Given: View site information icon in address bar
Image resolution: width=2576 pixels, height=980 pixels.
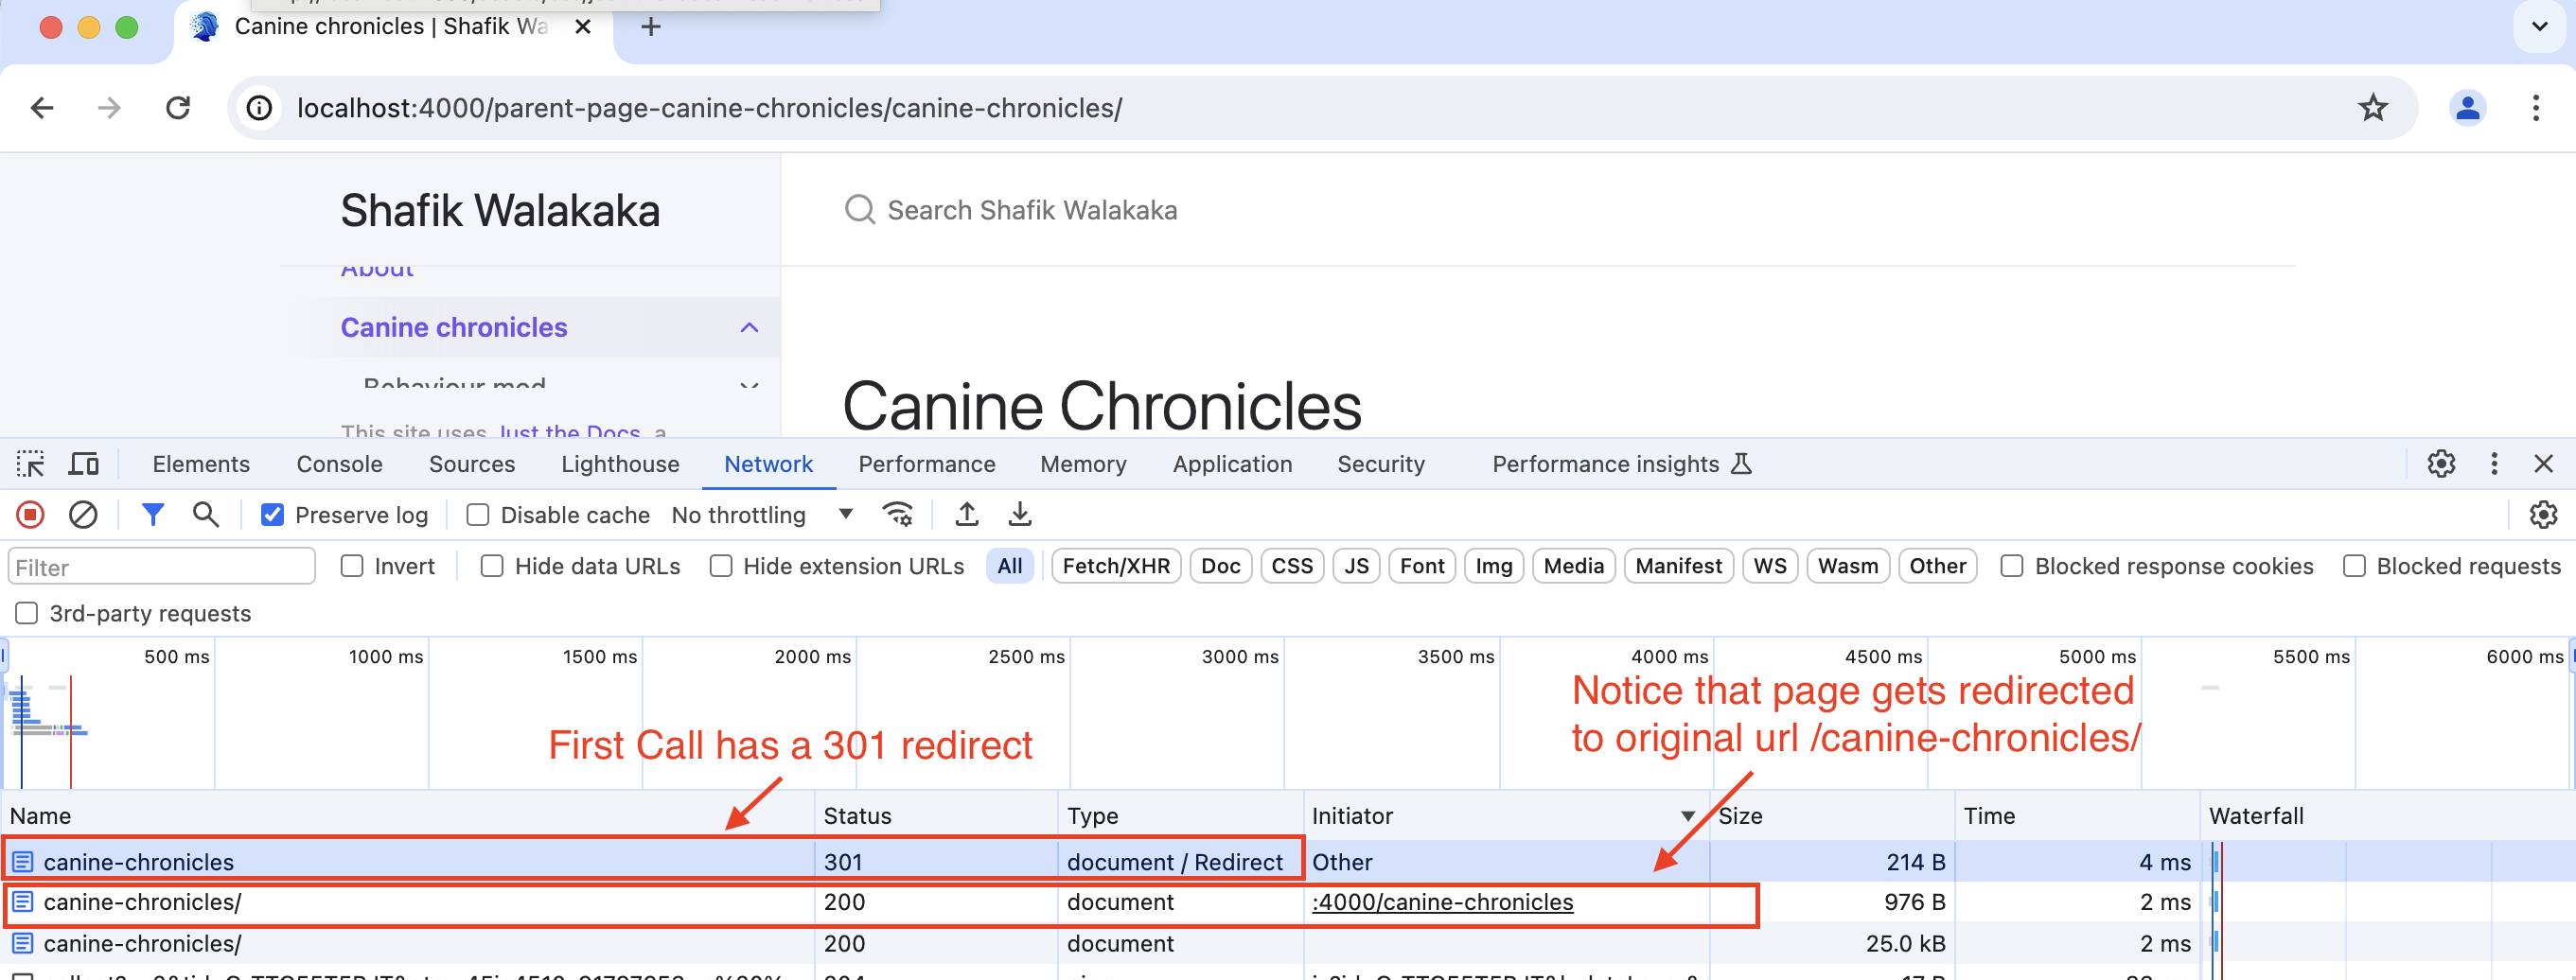Looking at the screenshot, I should click(x=259, y=108).
